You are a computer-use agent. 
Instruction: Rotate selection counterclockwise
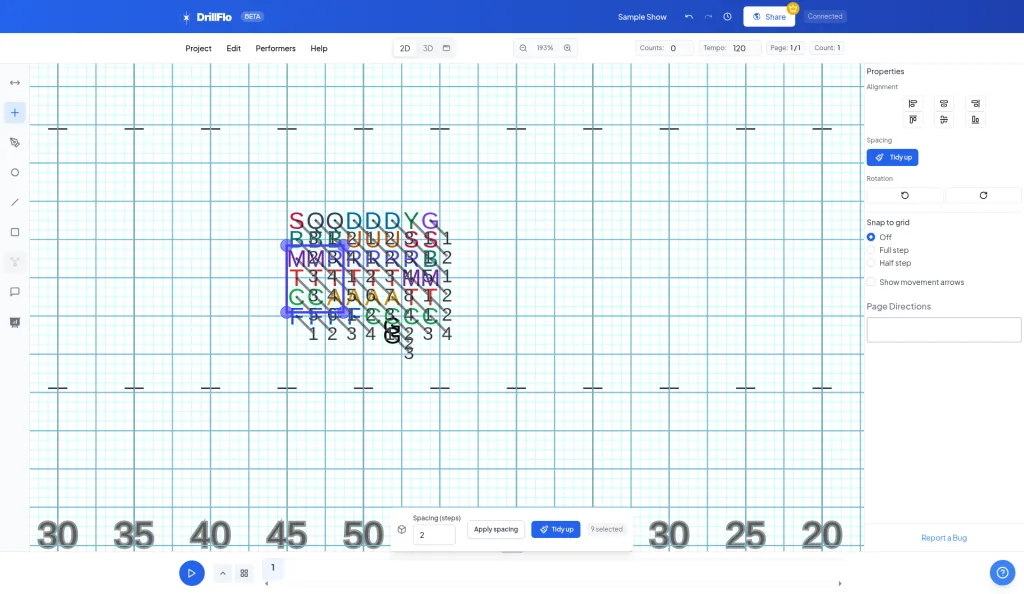(904, 195)
